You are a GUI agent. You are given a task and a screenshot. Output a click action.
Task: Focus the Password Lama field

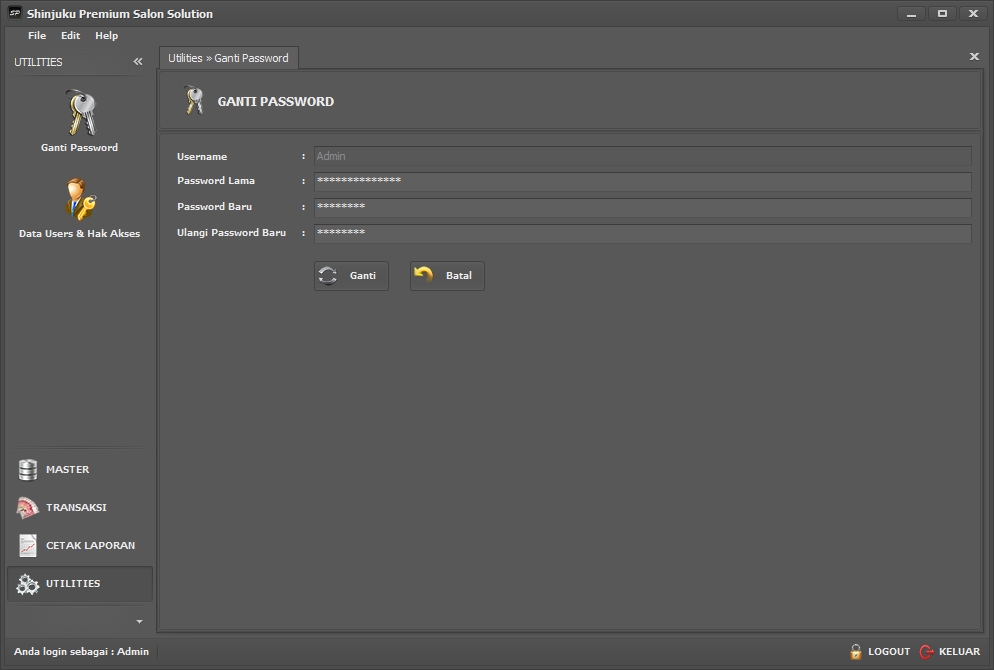[x=642, y=181]
